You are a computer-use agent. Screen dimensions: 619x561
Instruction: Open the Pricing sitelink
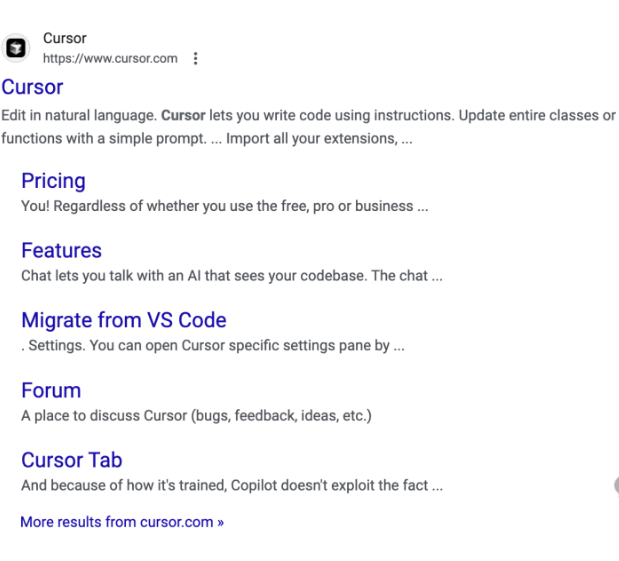53,181
